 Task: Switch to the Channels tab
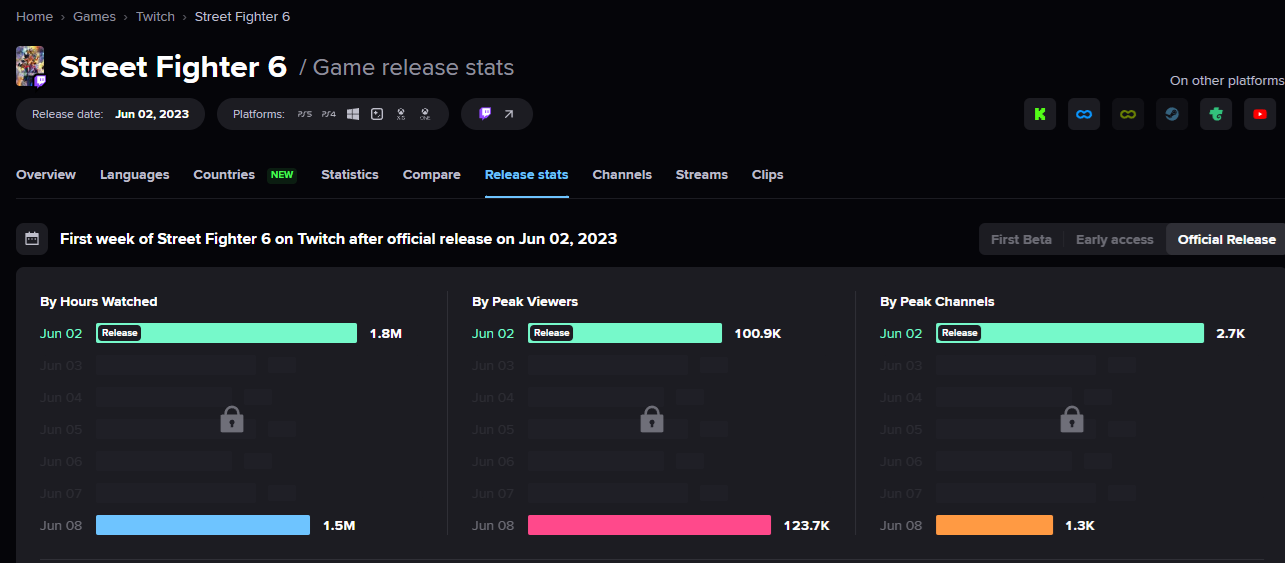tap(622, 175)
